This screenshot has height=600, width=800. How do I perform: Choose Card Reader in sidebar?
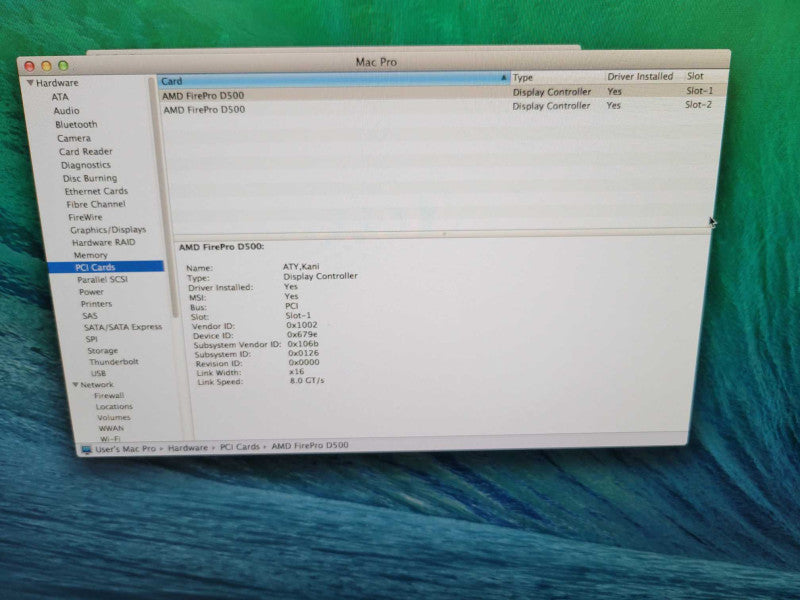click(85, 152)
